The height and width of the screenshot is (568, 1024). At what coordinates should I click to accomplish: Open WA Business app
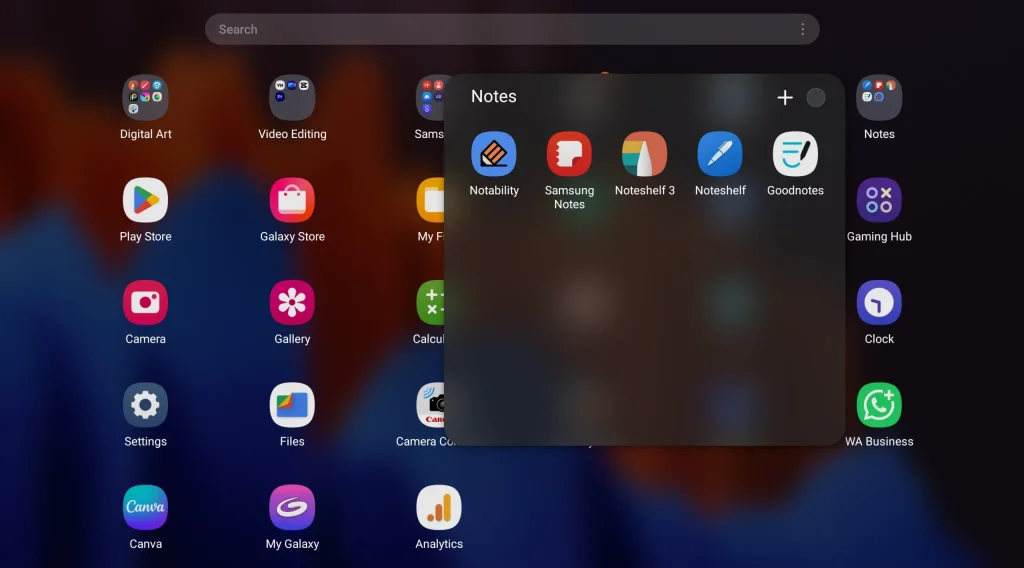point(879,405)
